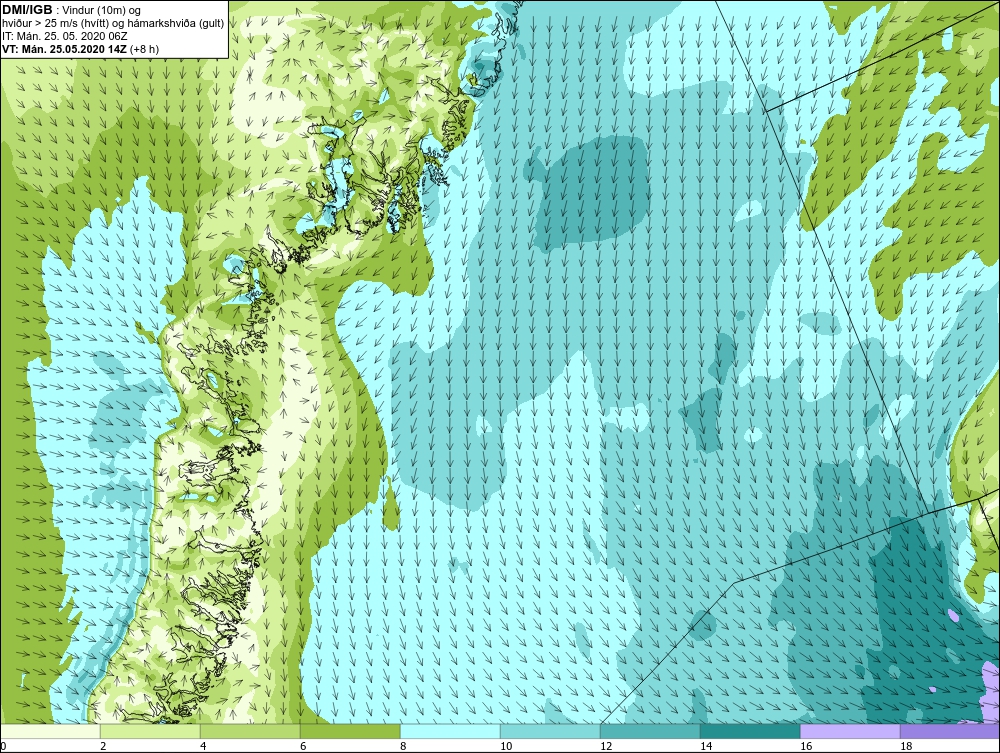Click the 16–18 m/s light purple legend swatch
The image size is (1000, 753).
pos(850,731)
